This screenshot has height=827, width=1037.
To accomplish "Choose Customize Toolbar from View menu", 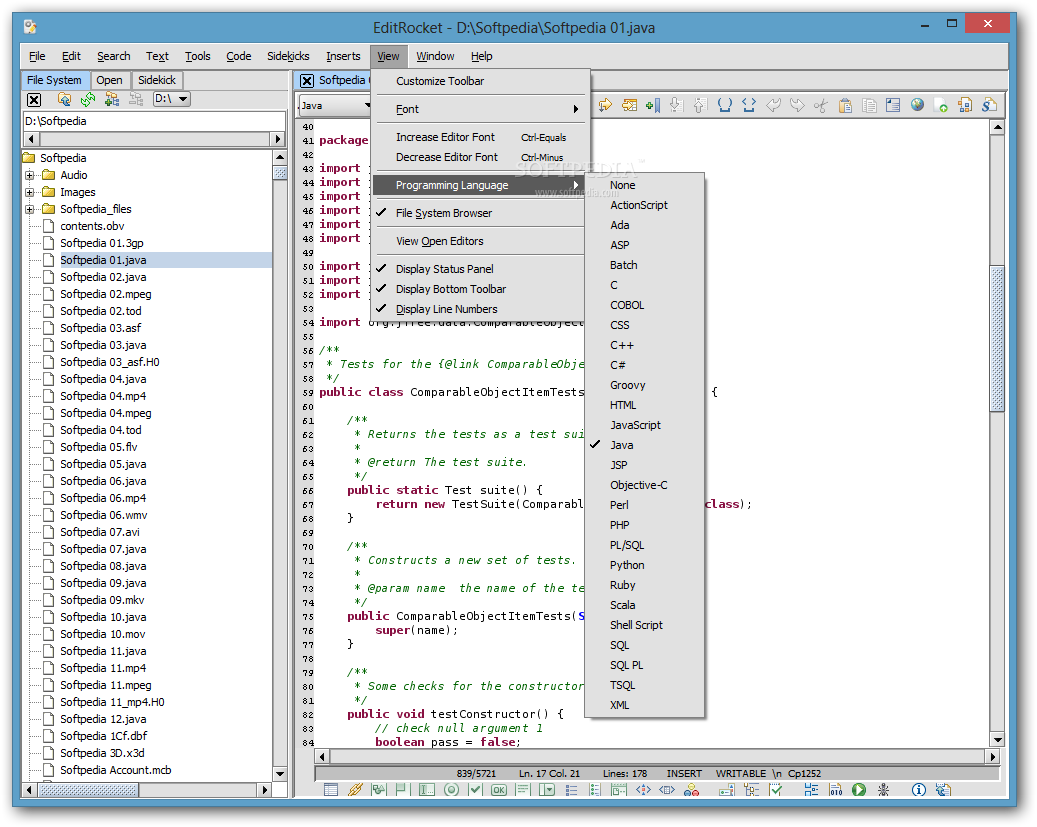I will [x=479, y=81].
